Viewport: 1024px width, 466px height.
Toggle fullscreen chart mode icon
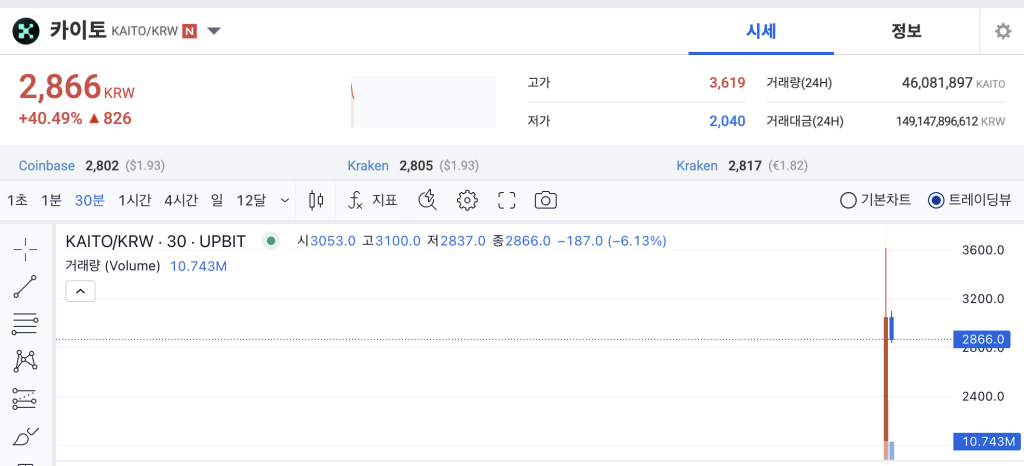[507, 200]
